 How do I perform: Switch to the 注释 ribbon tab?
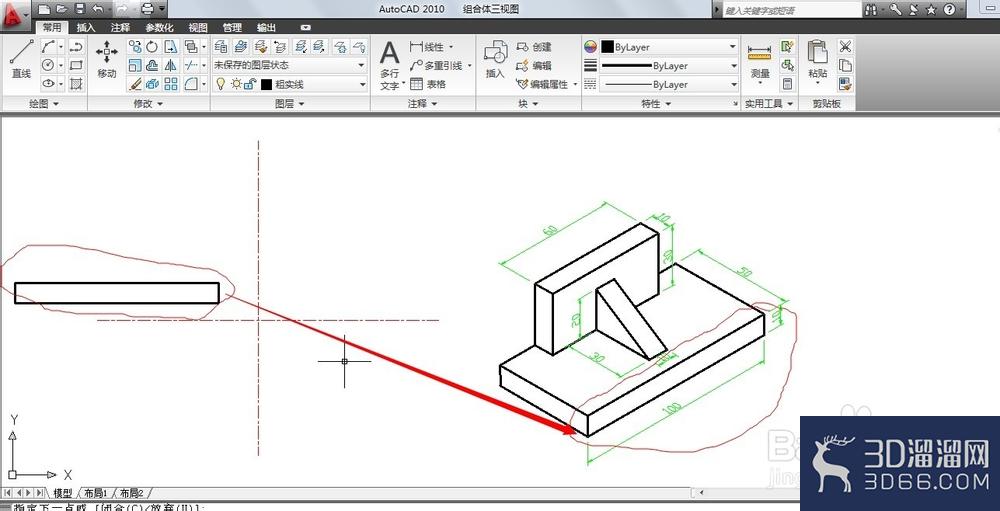point(120,27)
